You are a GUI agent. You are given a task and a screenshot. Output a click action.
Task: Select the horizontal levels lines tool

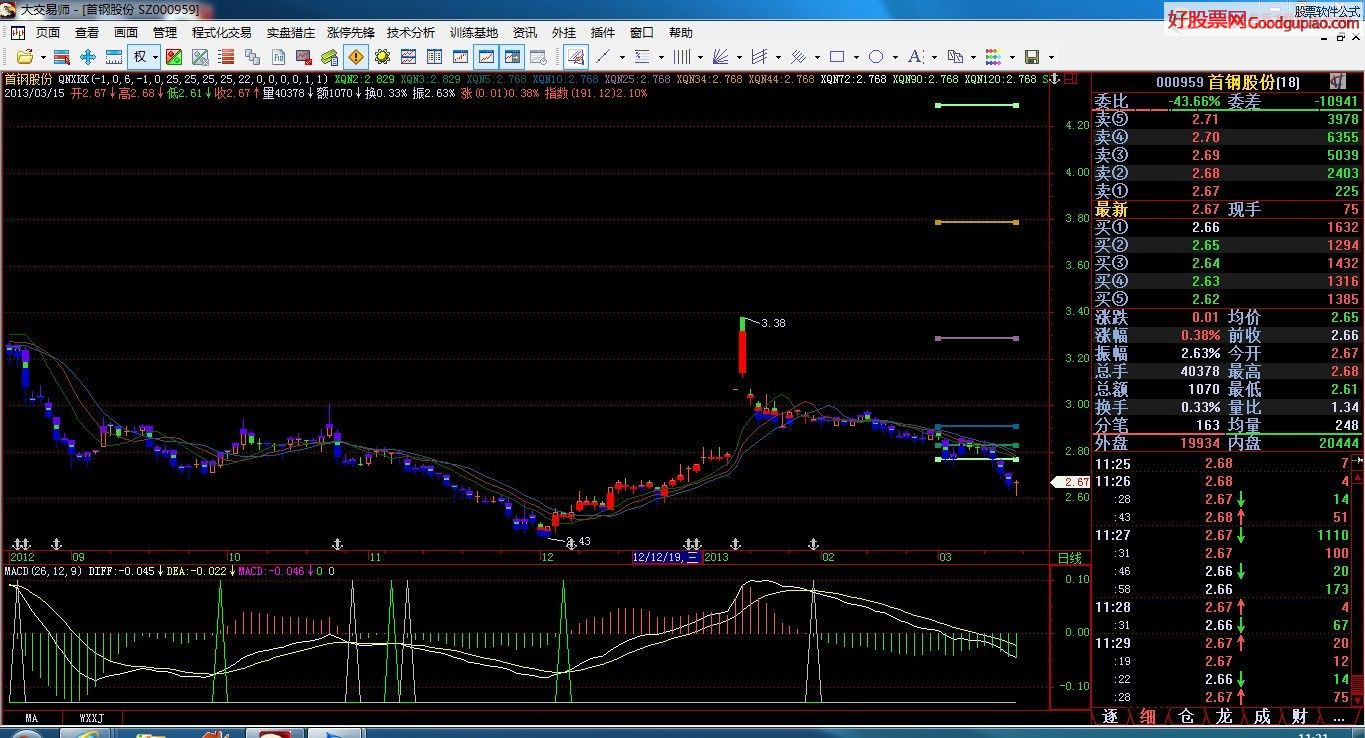(643, 57)
